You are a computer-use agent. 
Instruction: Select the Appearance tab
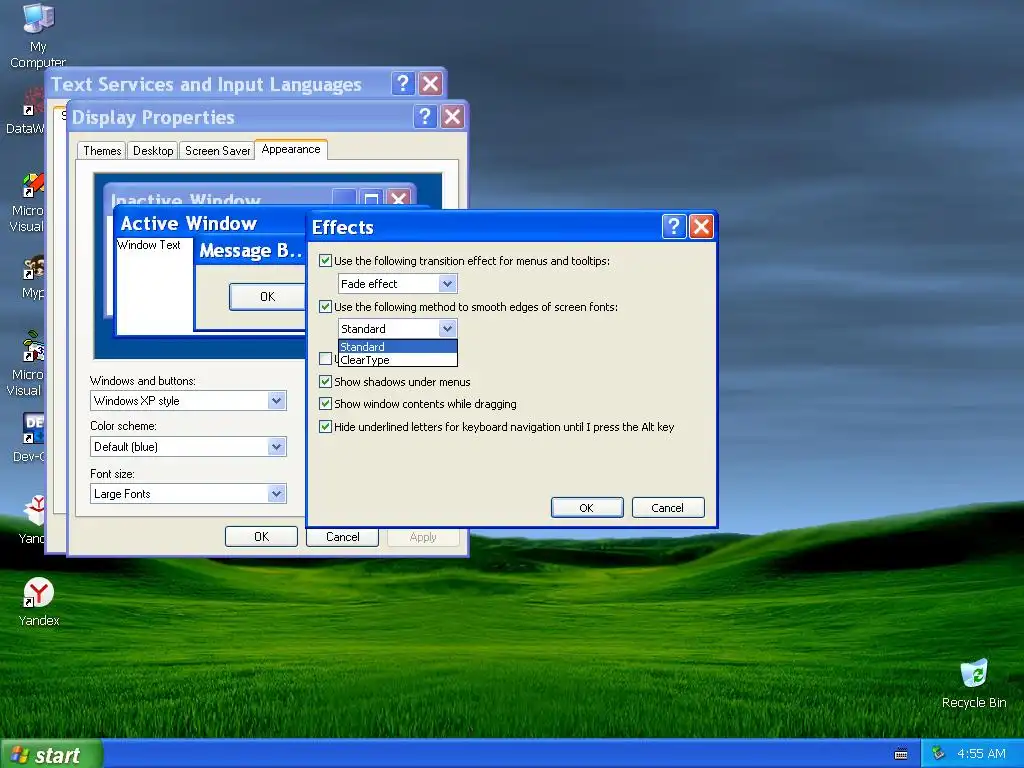click(291, 150)
